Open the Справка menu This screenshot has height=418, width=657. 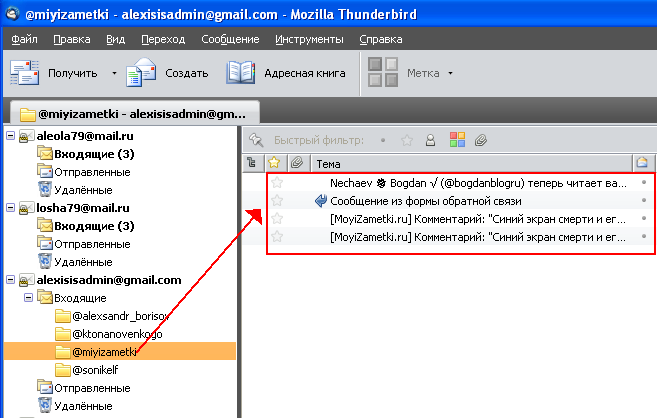(x=380, y=39)
